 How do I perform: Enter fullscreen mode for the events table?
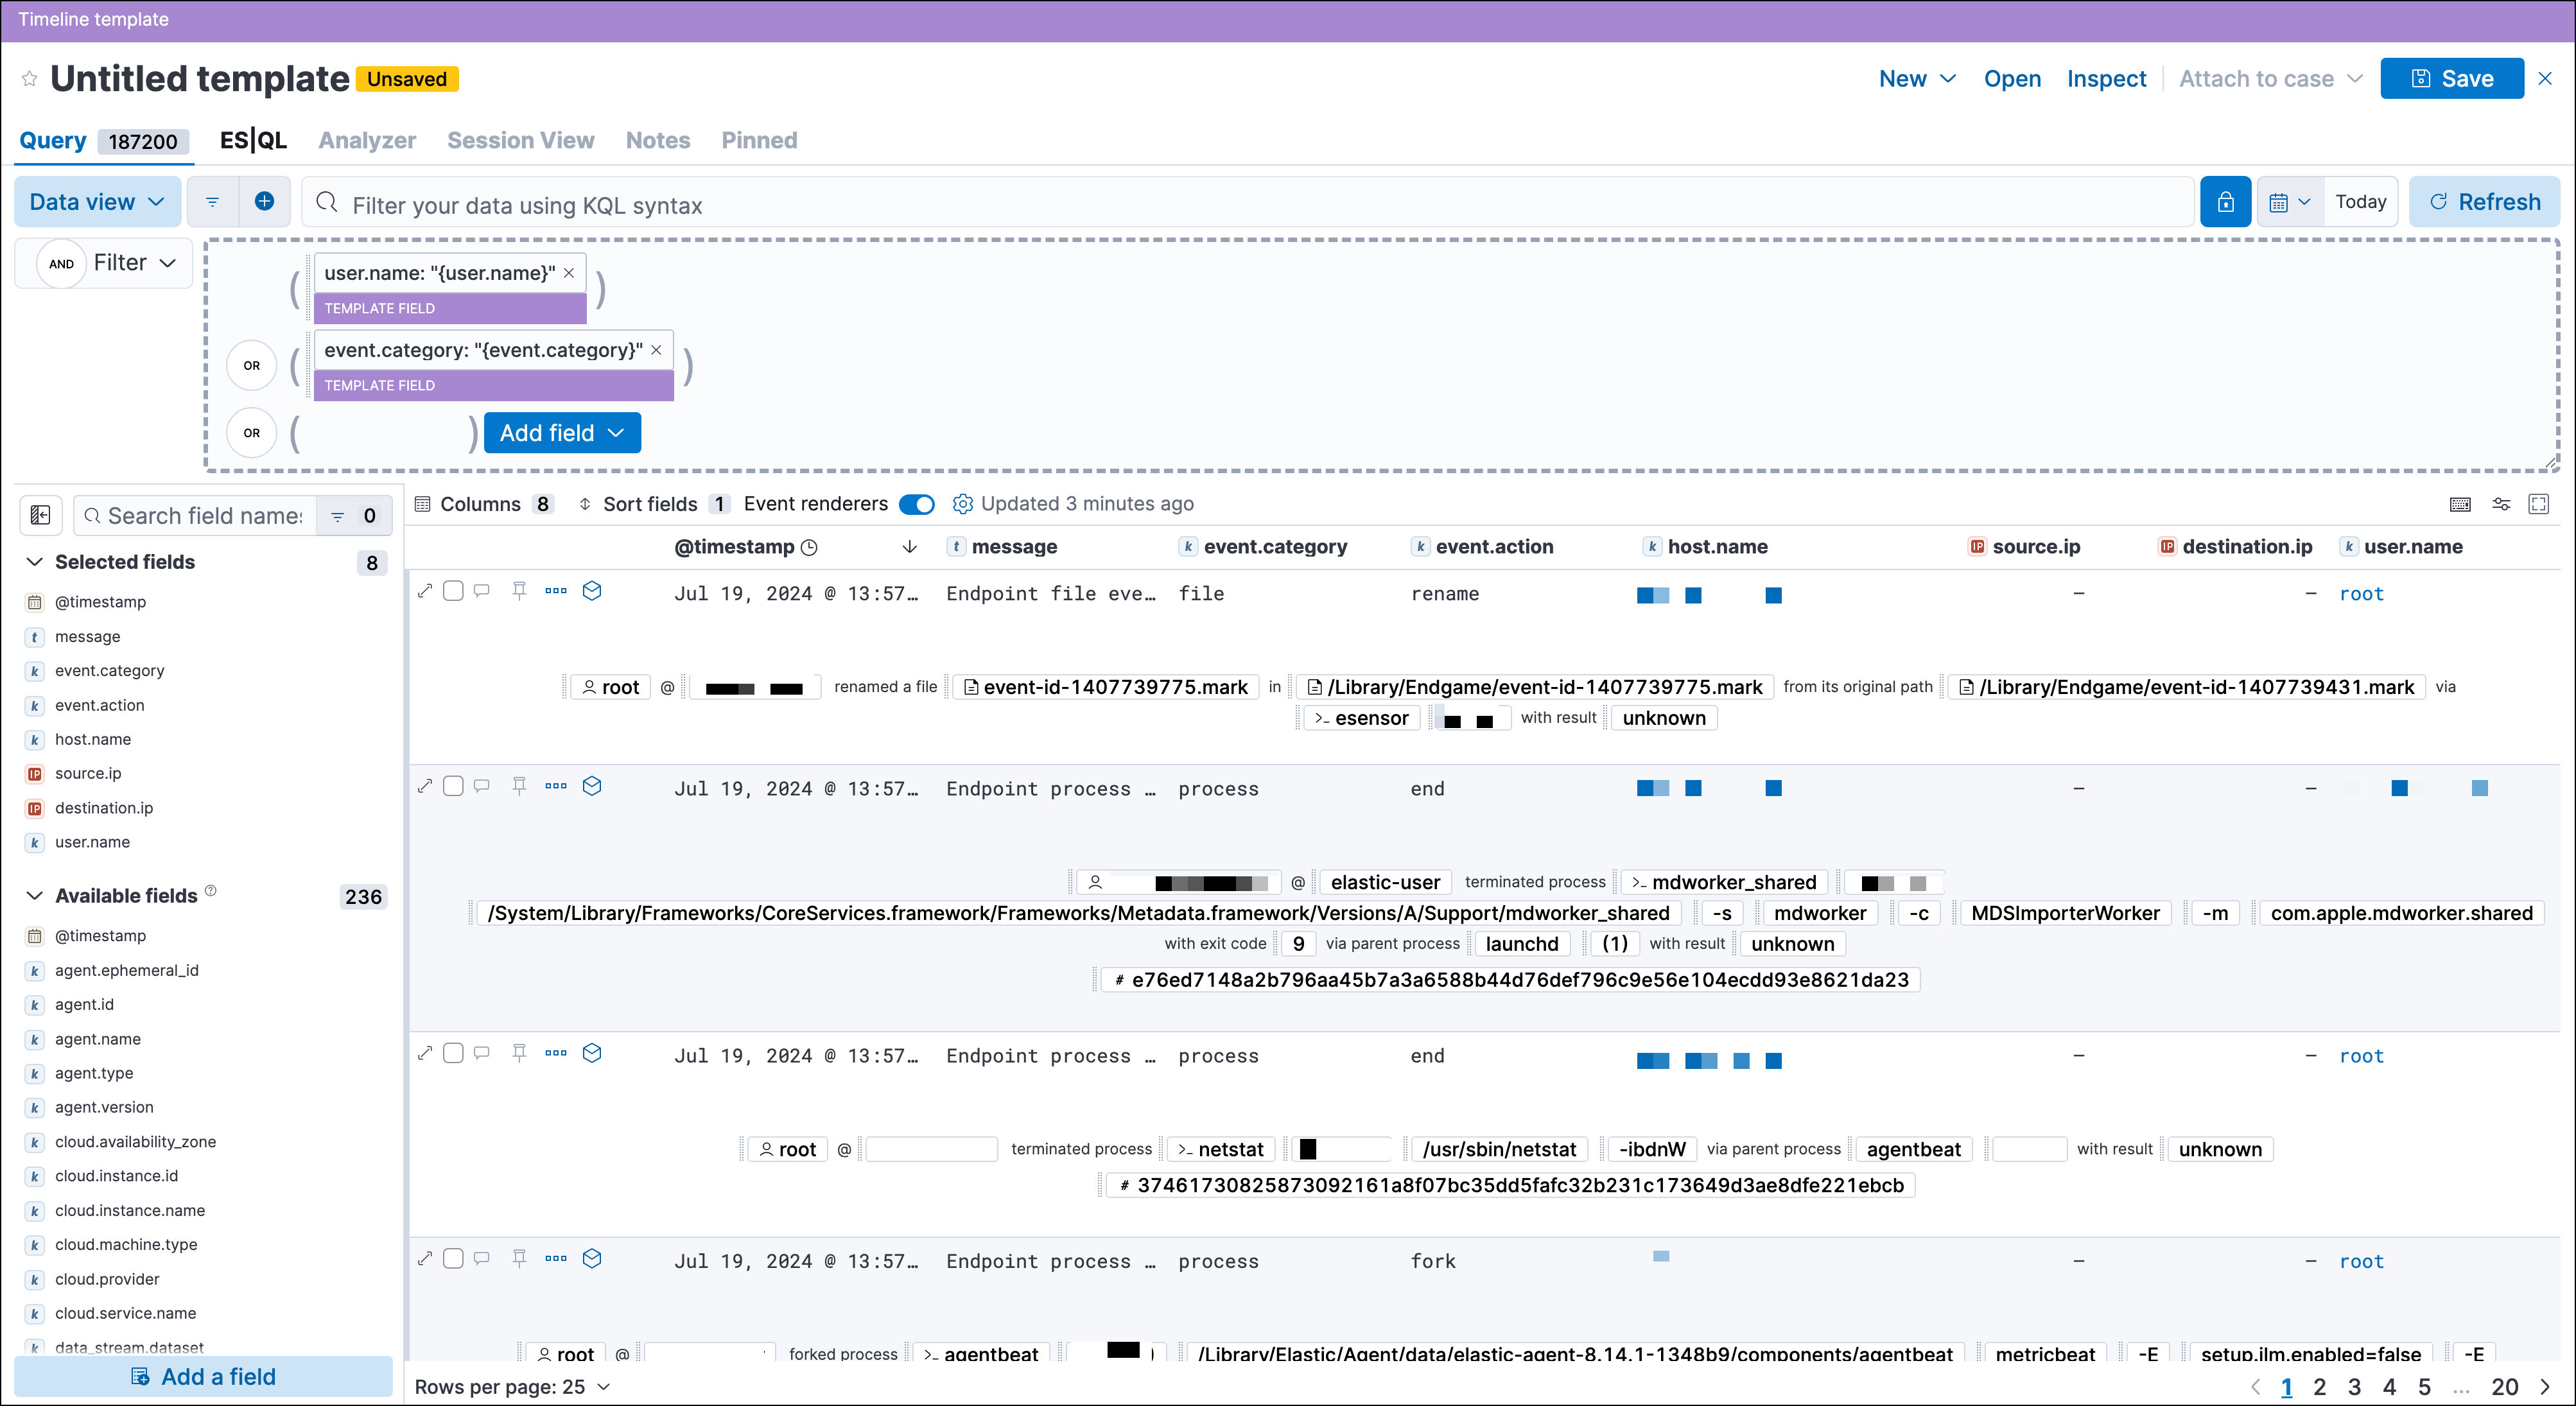click(x=2540, y=505)
